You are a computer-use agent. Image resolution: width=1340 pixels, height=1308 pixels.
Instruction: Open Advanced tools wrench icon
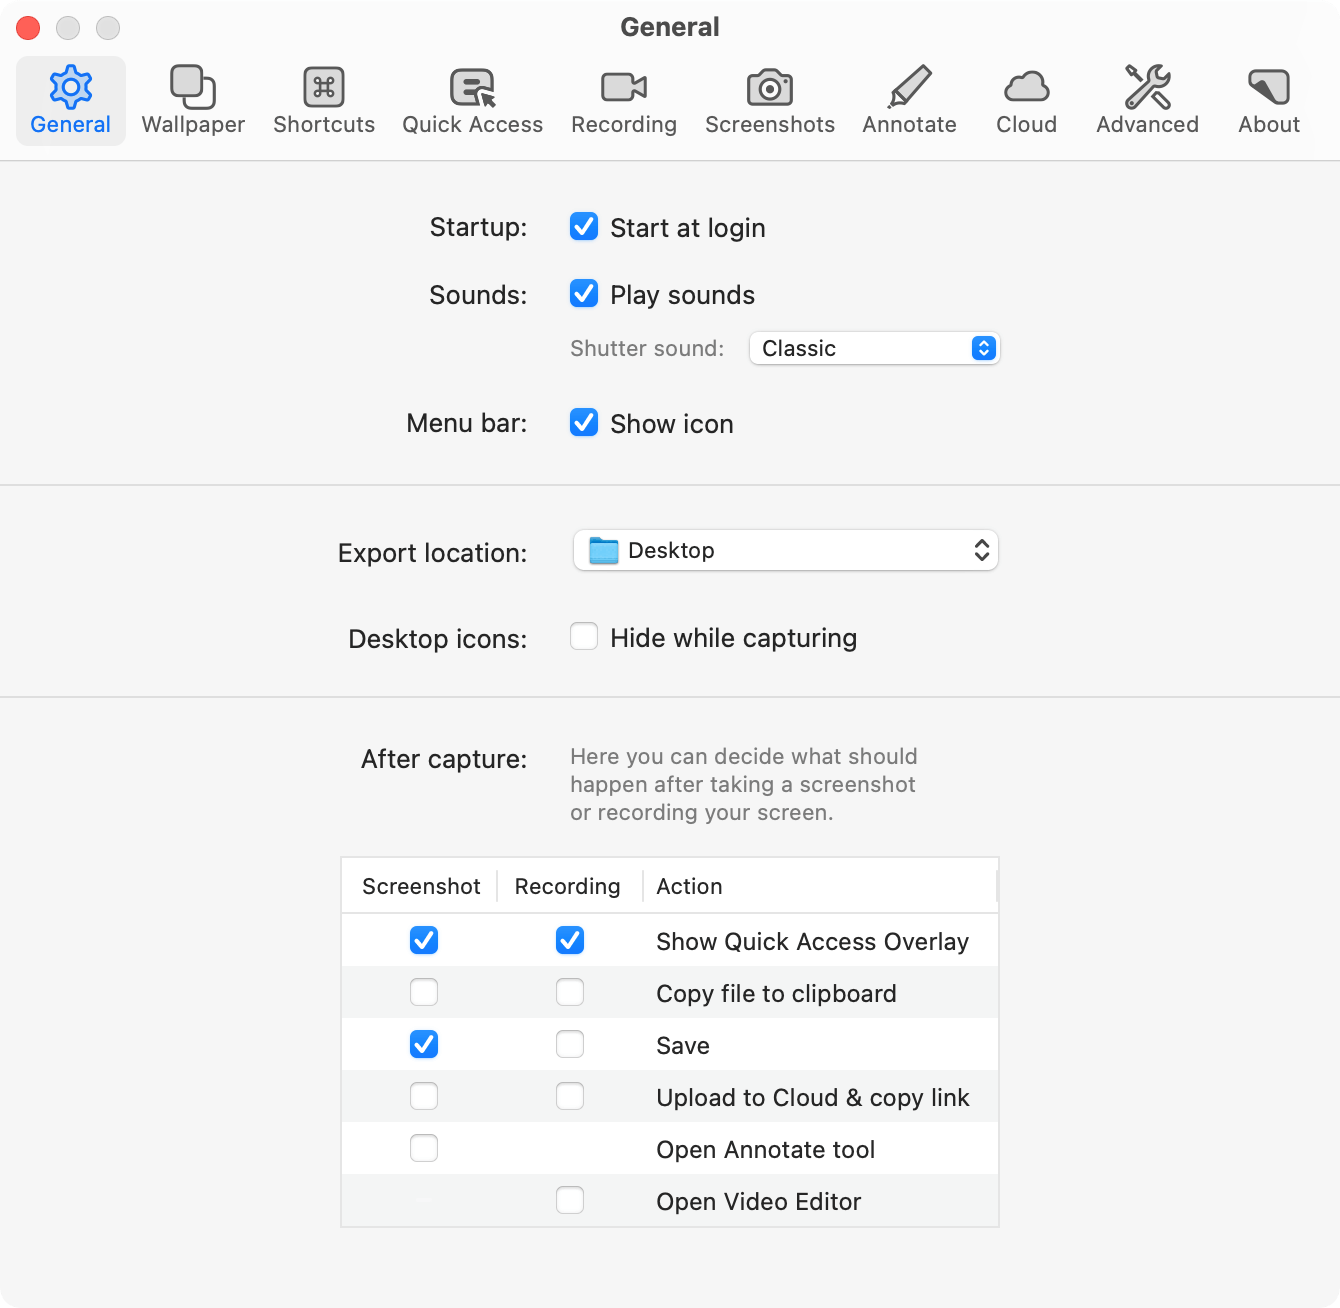1147,88
